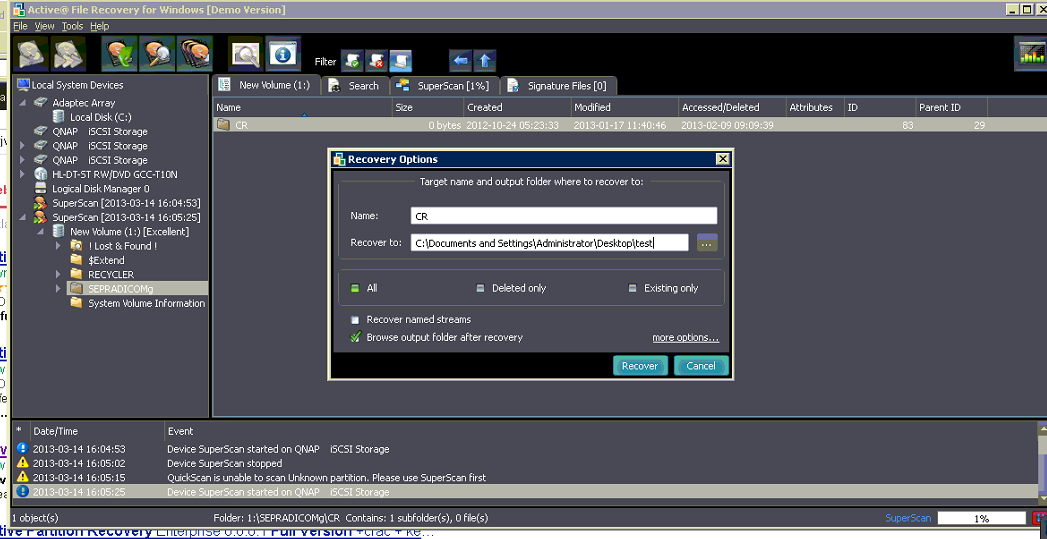
Task: Click the HL-DT-ST RW/DVD disc icon
Action: pos(41,174)
